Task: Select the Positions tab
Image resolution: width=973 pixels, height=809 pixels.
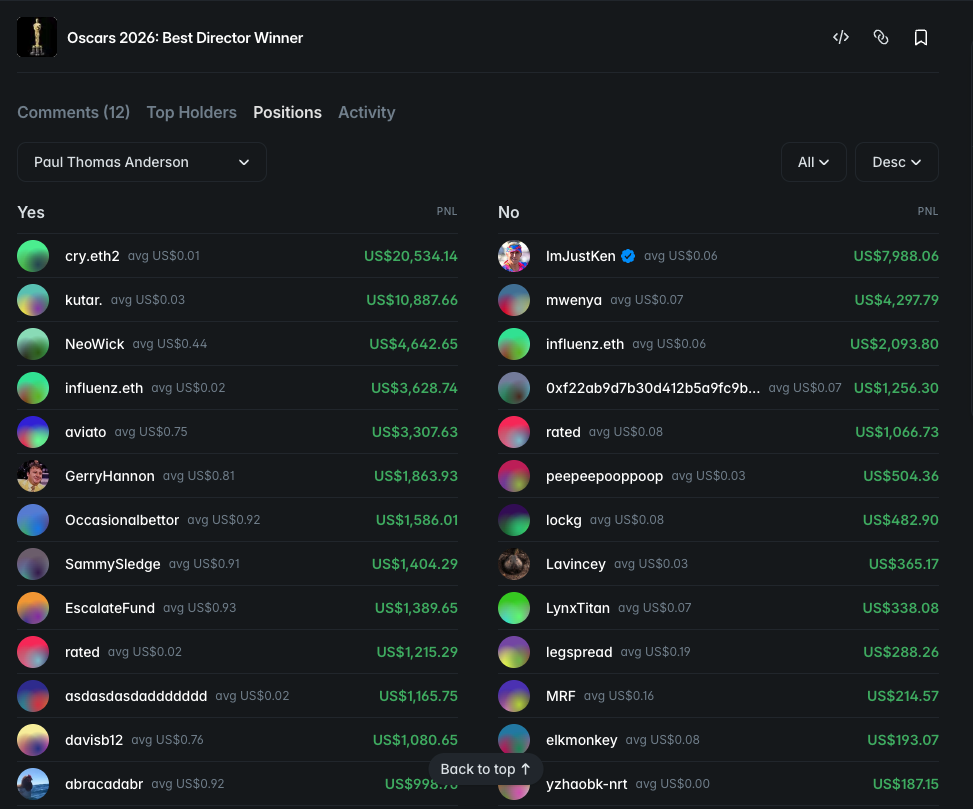Action: (x=287, y=112)
